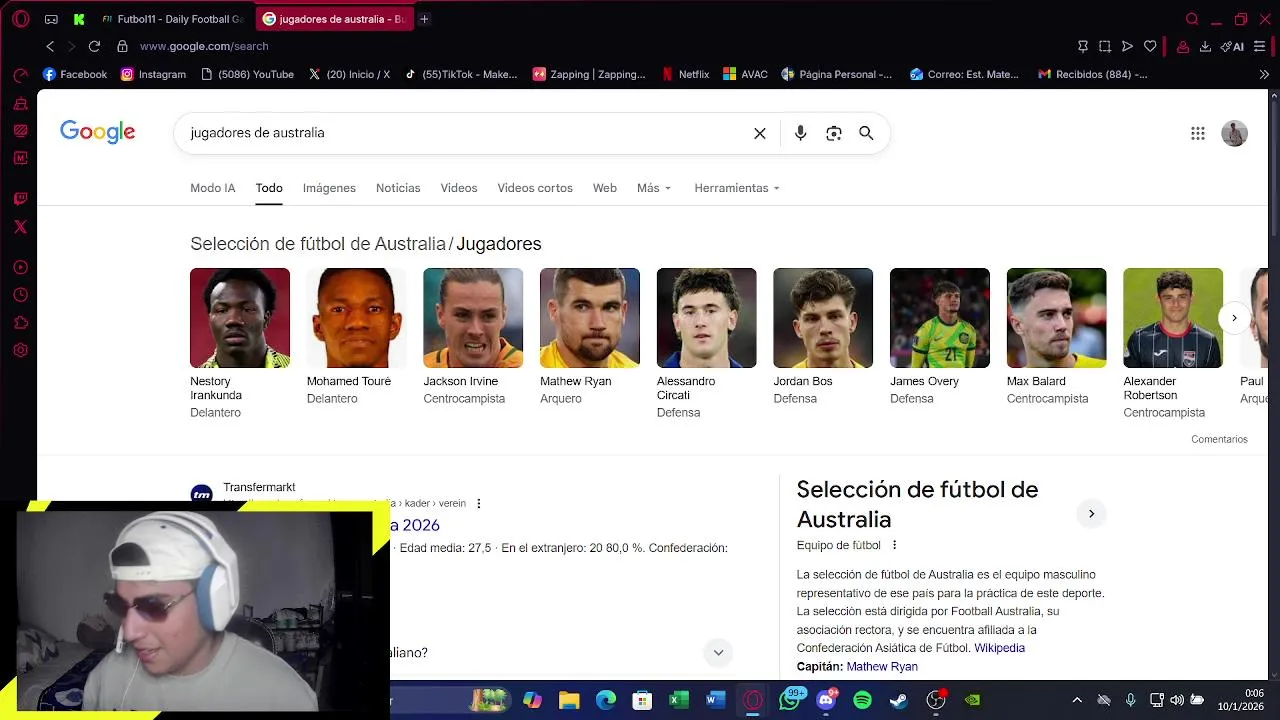Go back to the previous page
Viewport: 1280px width, 720px height.
pyautogui.click(x=50, y=46)
